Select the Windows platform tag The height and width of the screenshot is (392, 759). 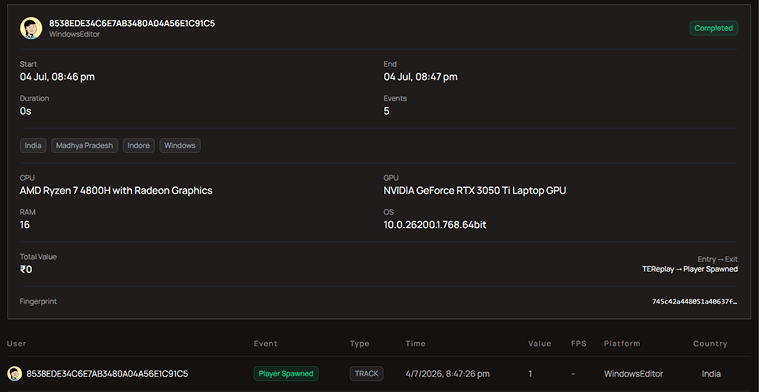[x=180, y=145]
